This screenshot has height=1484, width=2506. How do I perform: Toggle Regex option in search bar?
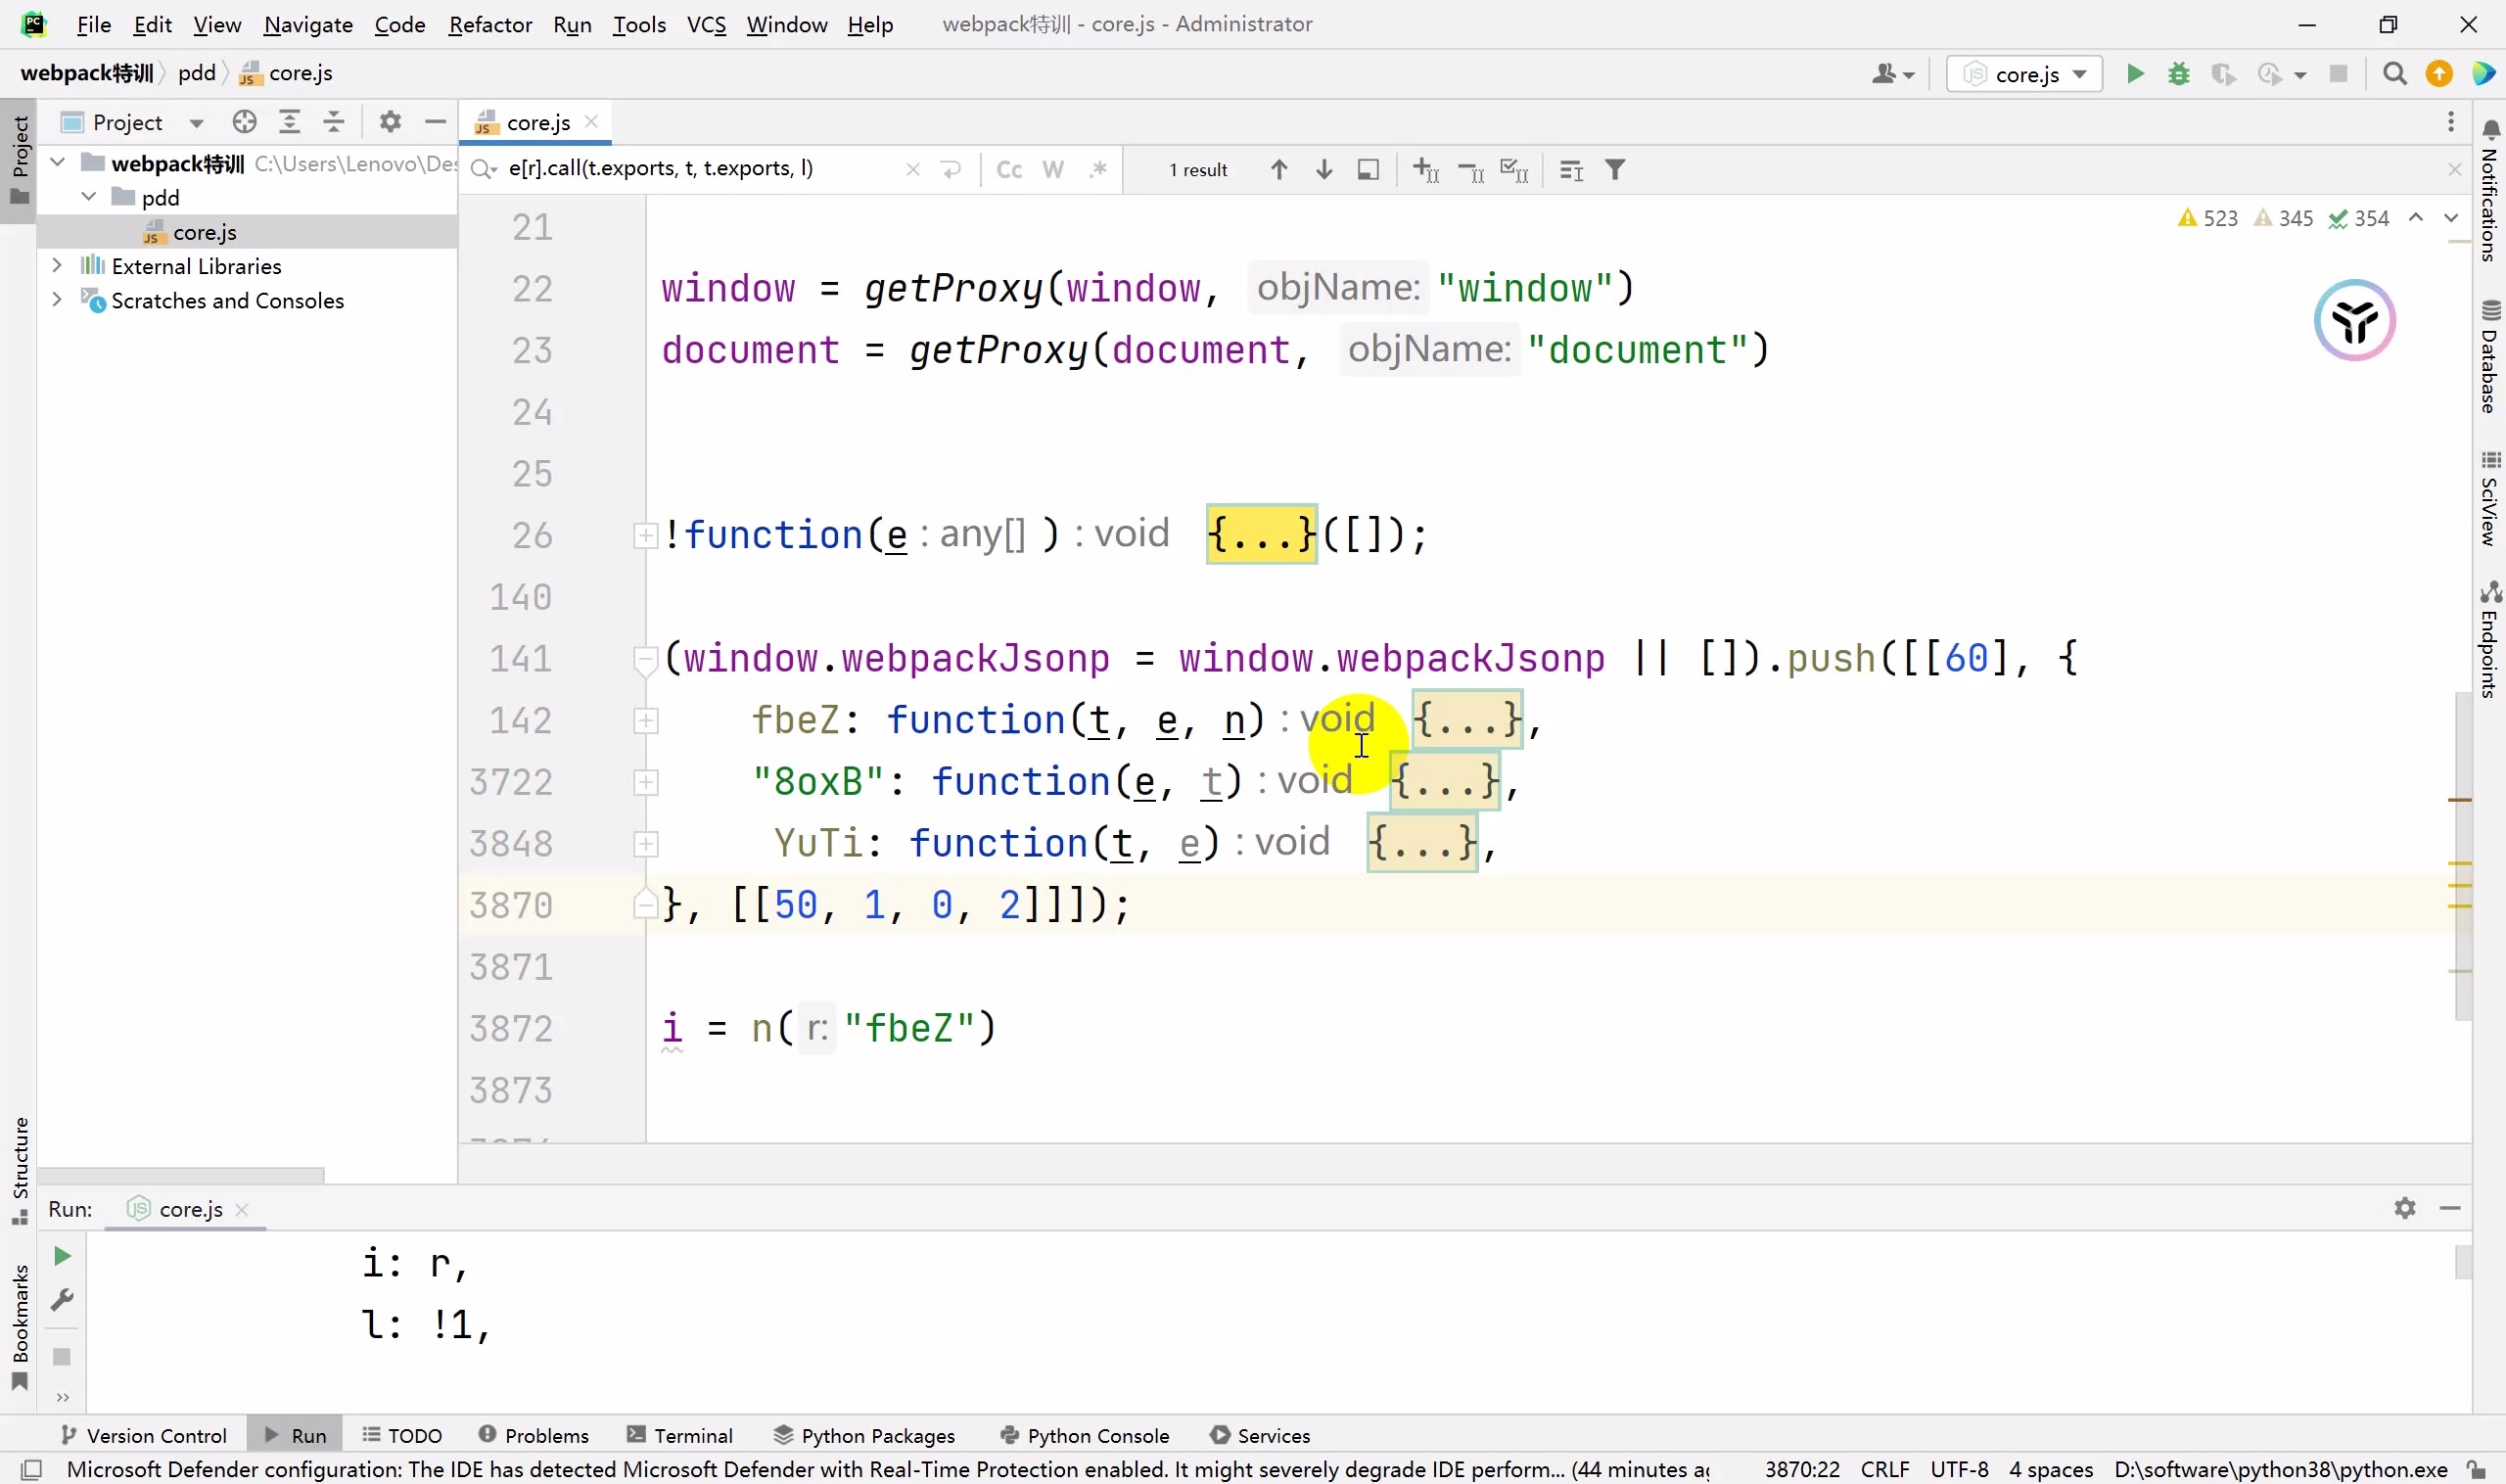1098,170
